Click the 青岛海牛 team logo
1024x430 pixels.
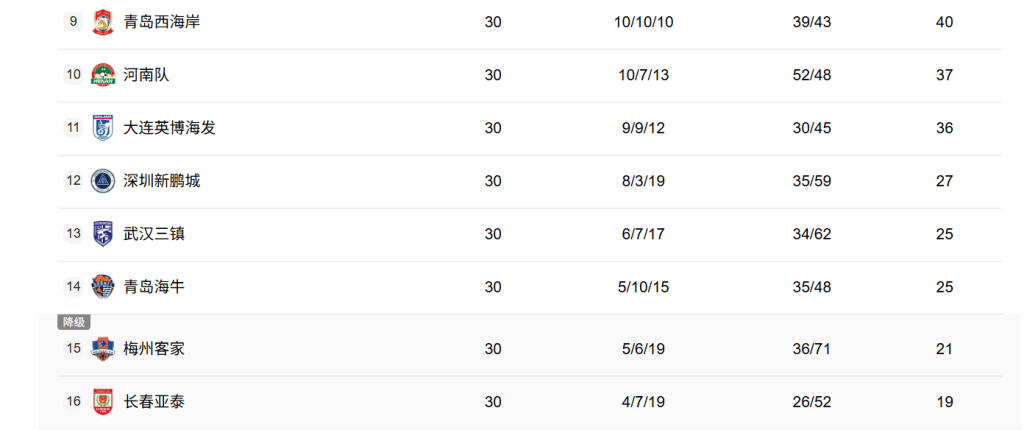pos(103,287)
